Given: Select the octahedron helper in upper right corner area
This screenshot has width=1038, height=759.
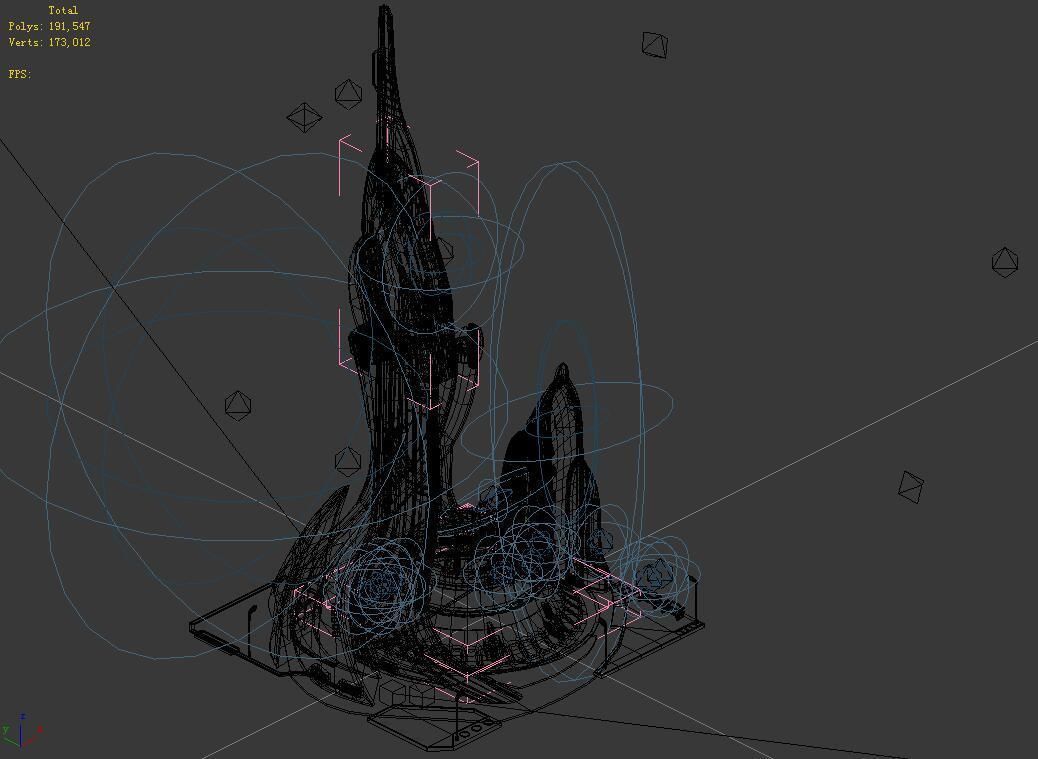Looking at the screenshot, I should (x=655, y=44).
